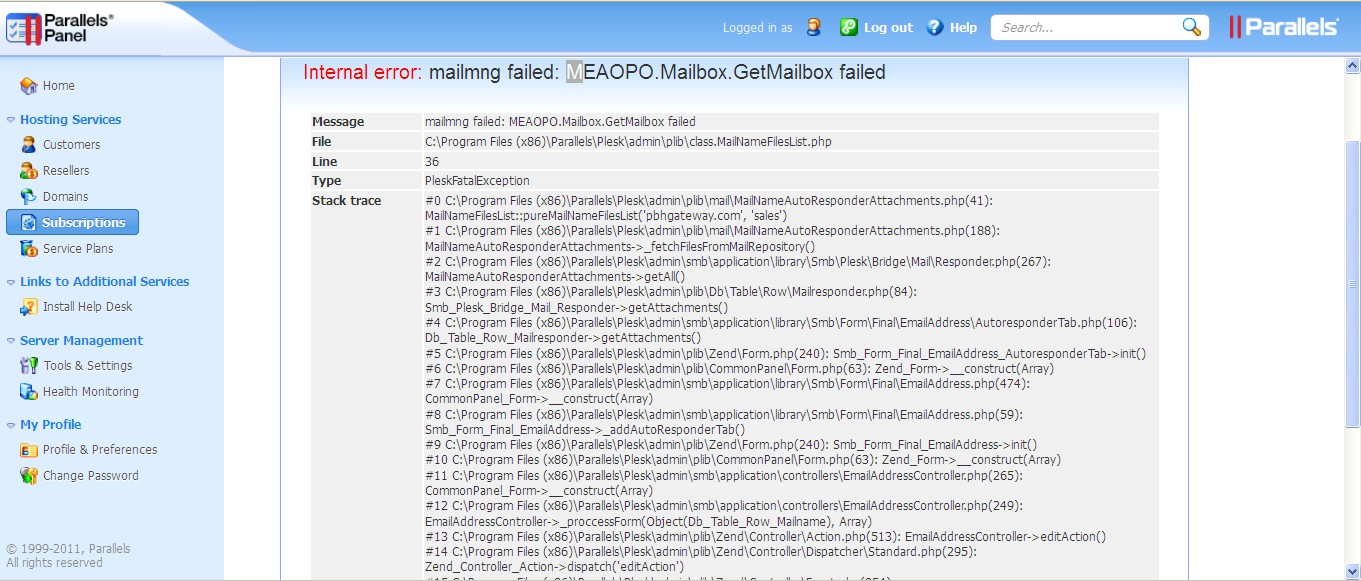Collapse the Hosting Services section arrow
This screenshot has width=1361, height=581.
(11, 120)
